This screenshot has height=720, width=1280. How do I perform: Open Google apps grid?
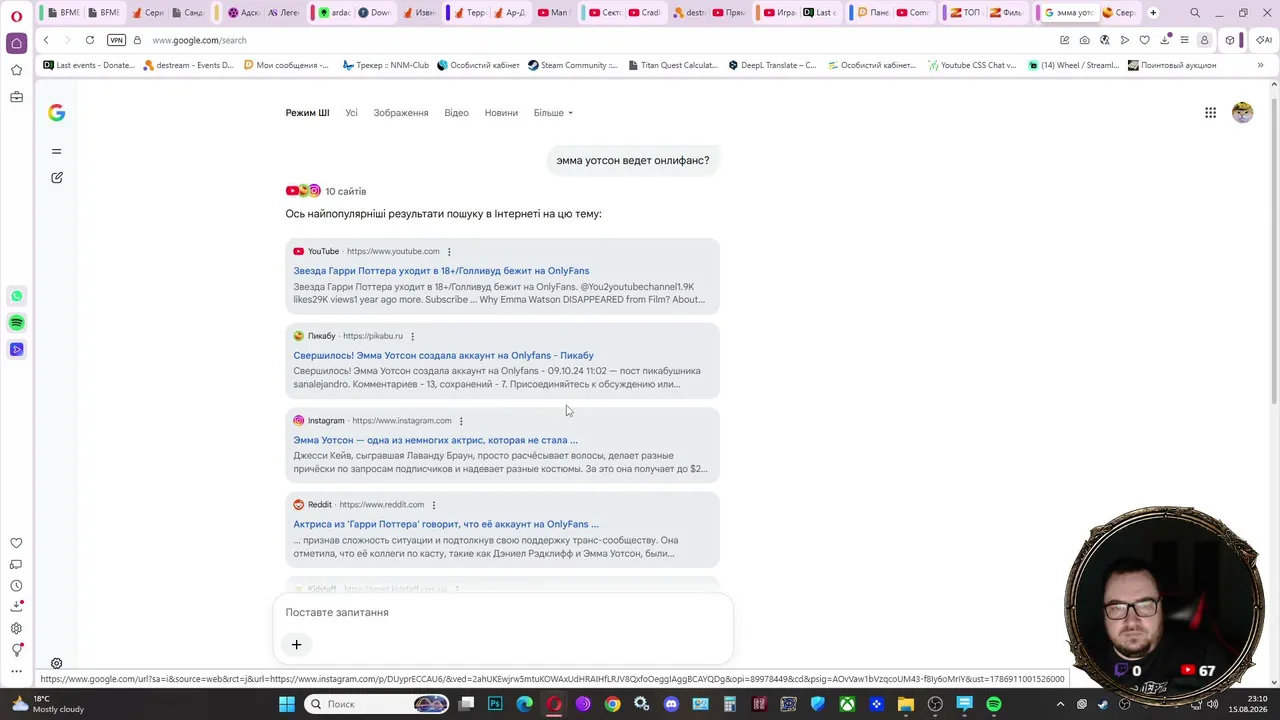(x=1210, y=113)
